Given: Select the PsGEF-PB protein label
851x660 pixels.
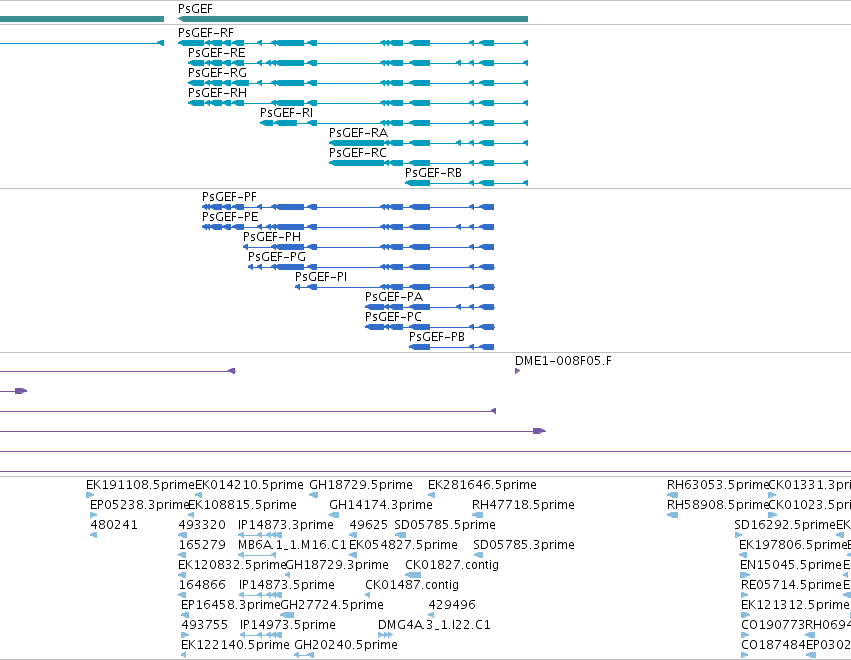Looking at the screenshot, I should pyautogui.click(x=437, y=337).
